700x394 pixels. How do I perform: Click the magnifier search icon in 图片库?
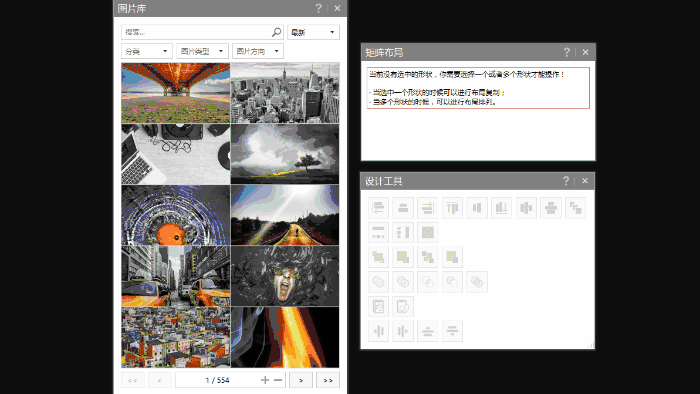(276, 32)
